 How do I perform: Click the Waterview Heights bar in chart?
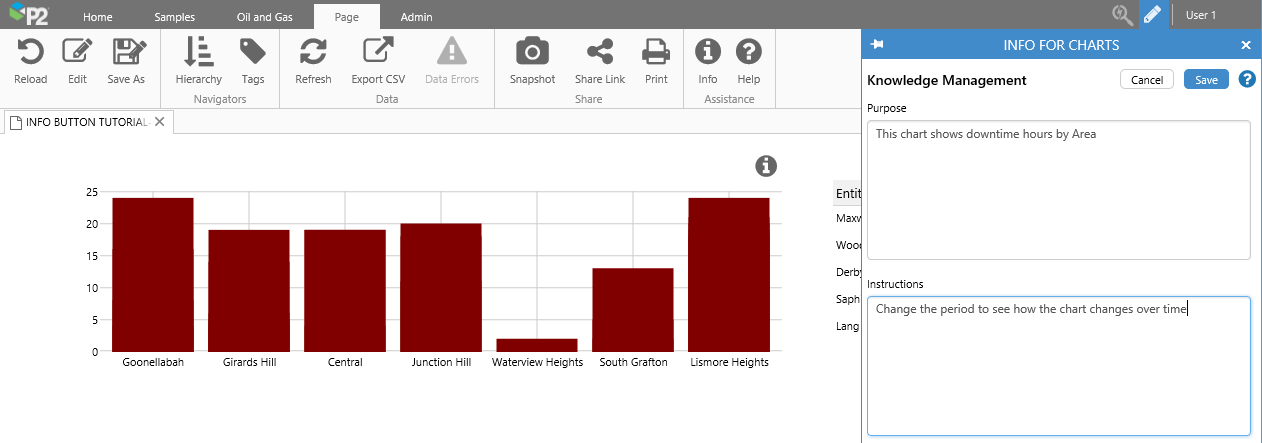[537, 345]
